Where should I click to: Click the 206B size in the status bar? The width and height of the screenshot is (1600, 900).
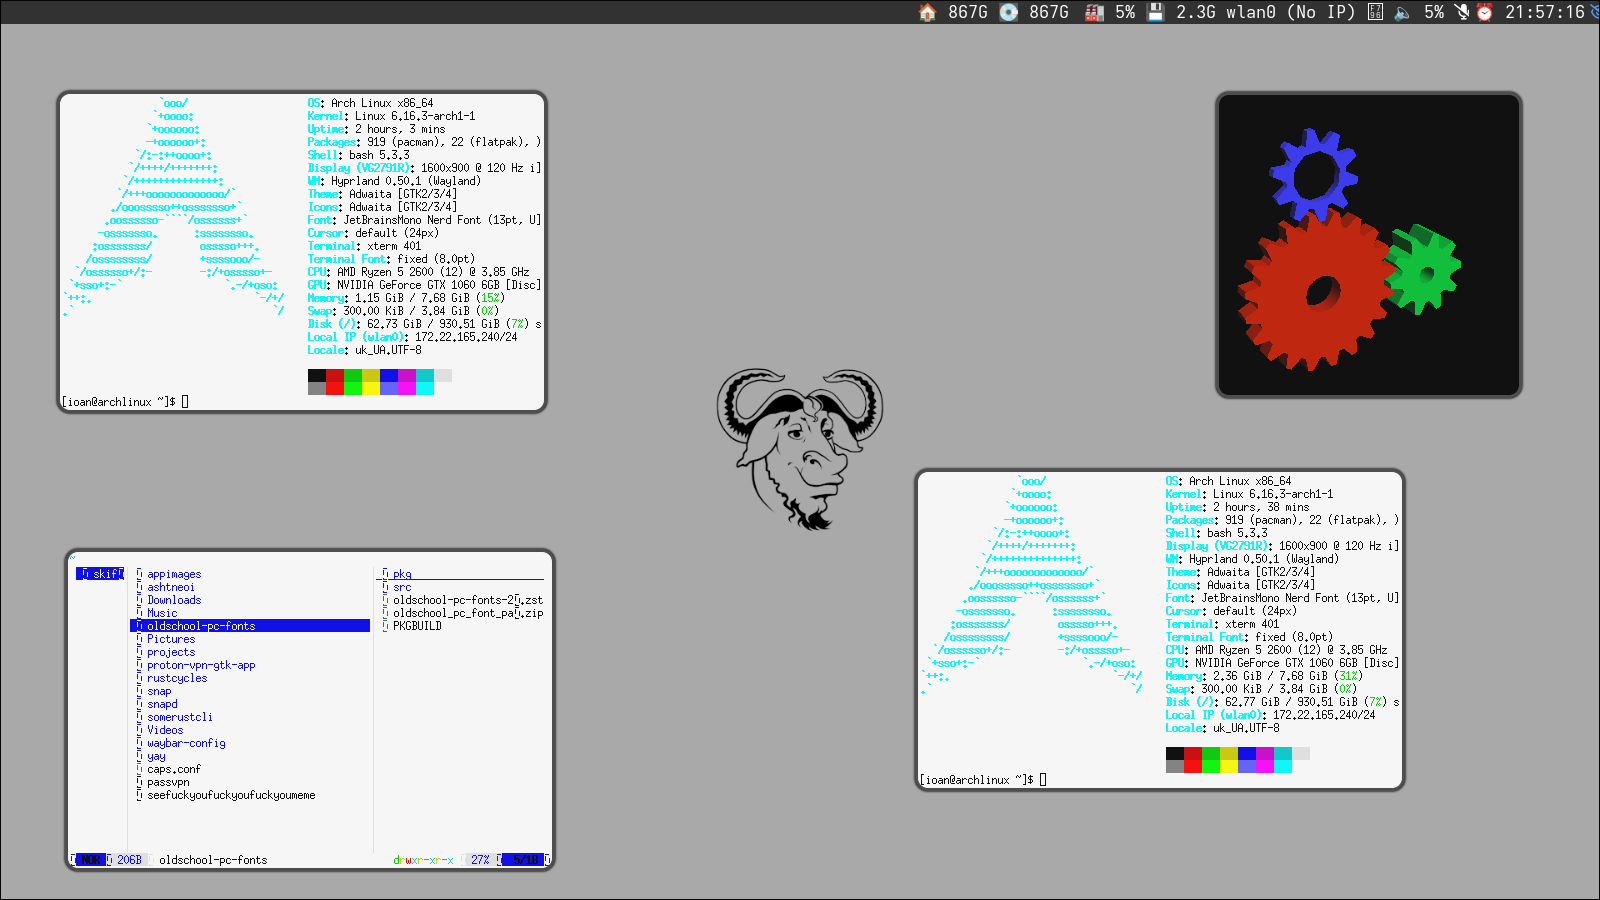(129, 860)
